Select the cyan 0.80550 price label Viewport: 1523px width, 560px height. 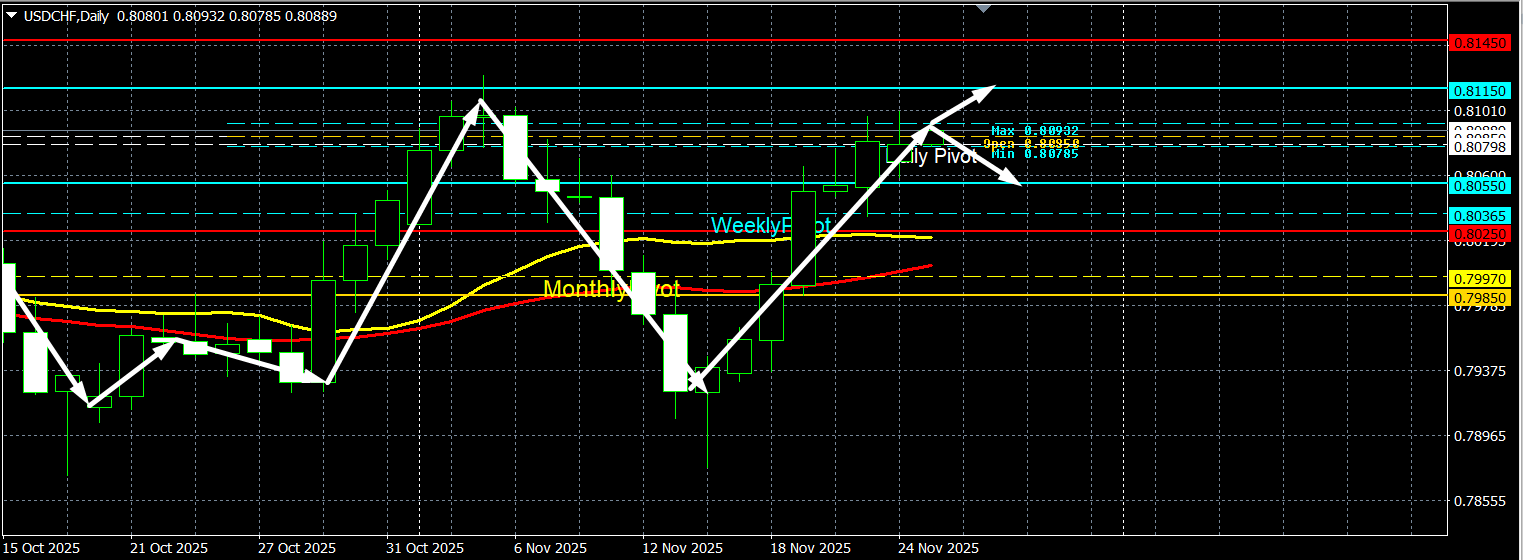click(1480, 185)
